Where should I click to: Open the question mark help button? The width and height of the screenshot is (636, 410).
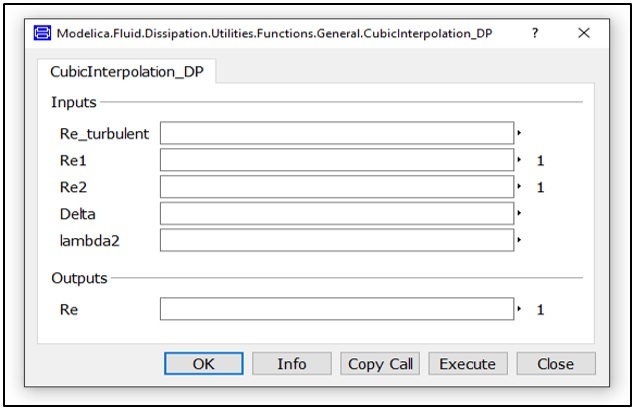point(535,32)
